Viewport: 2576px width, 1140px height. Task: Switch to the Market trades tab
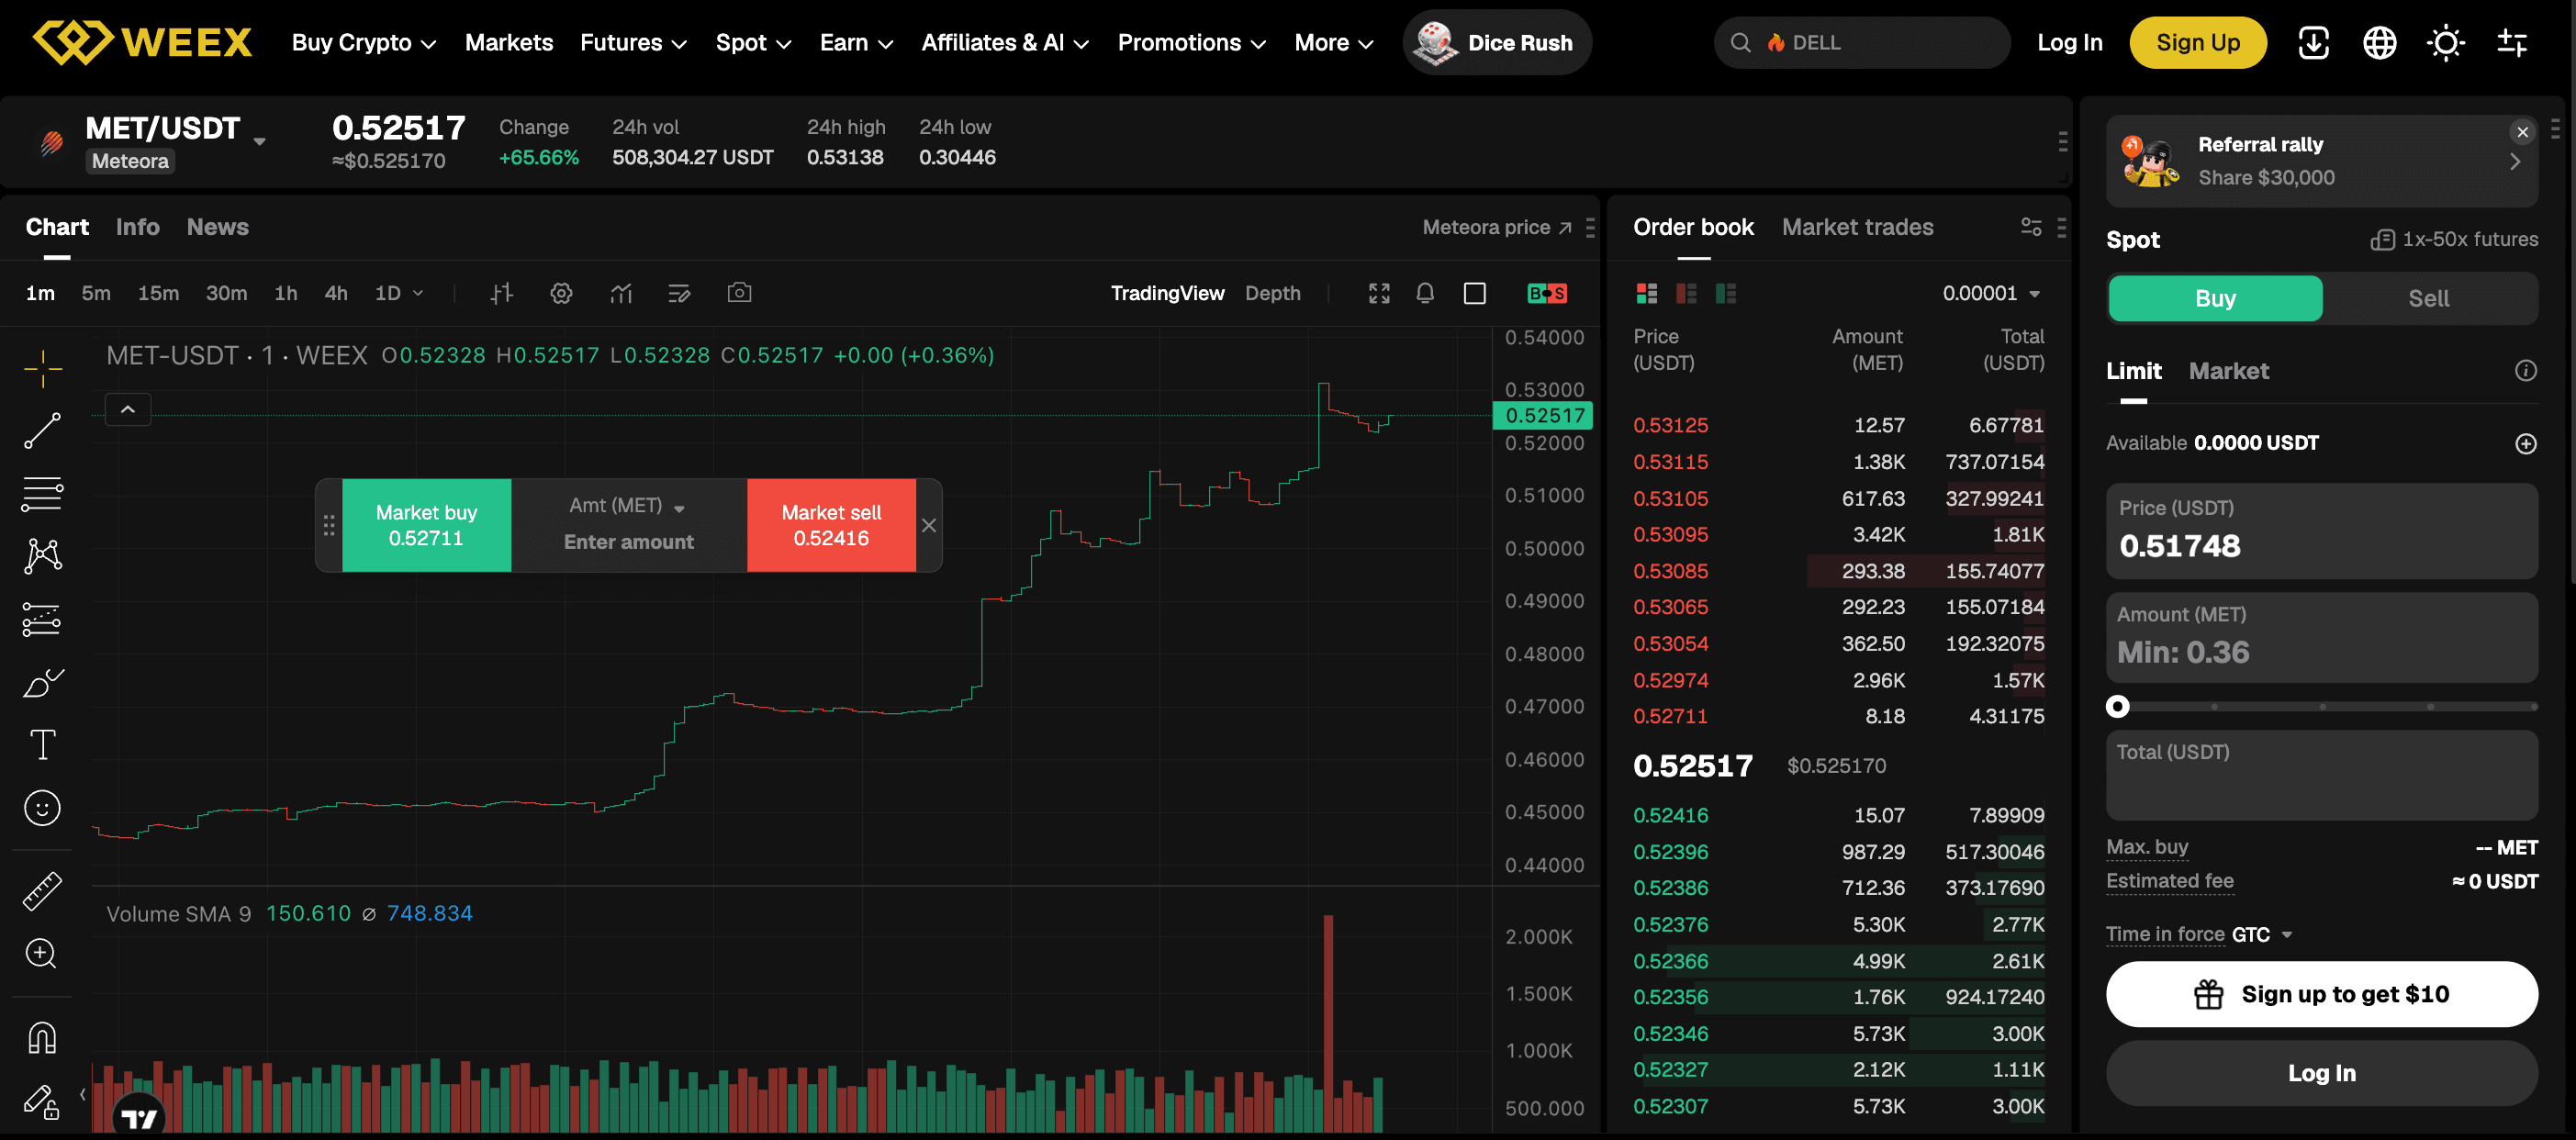(1857, 227)
